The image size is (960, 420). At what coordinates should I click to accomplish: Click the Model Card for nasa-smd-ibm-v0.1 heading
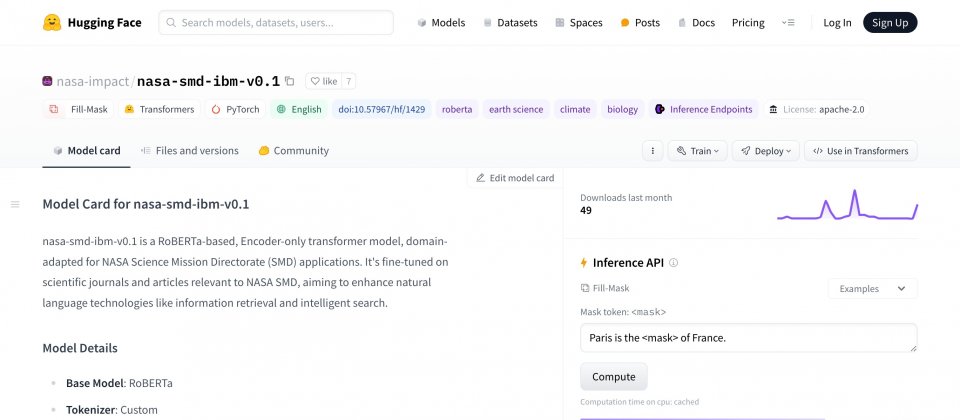point(146,204)
